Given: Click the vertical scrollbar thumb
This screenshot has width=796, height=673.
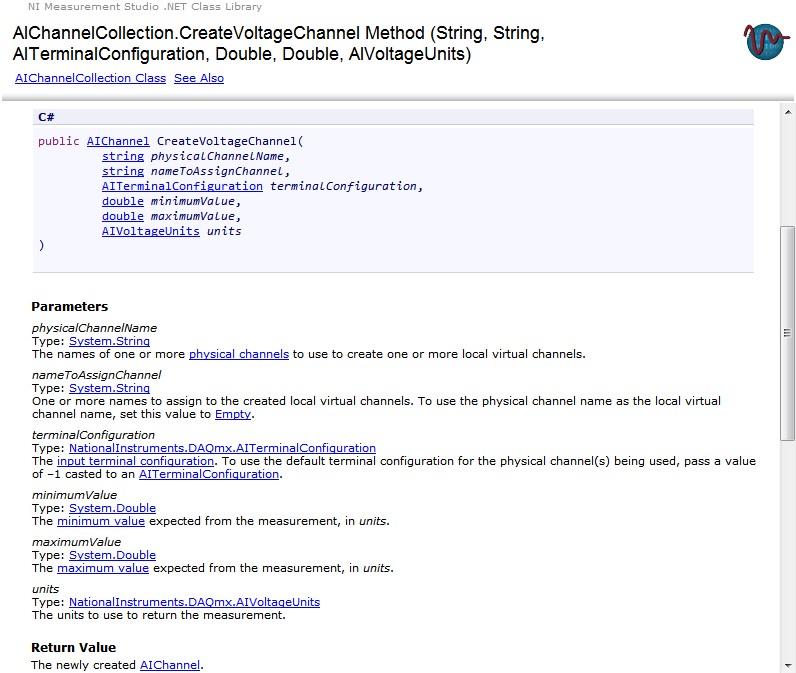Looking at the screenshot, I should pyautogui.click(x=787, y=333).
